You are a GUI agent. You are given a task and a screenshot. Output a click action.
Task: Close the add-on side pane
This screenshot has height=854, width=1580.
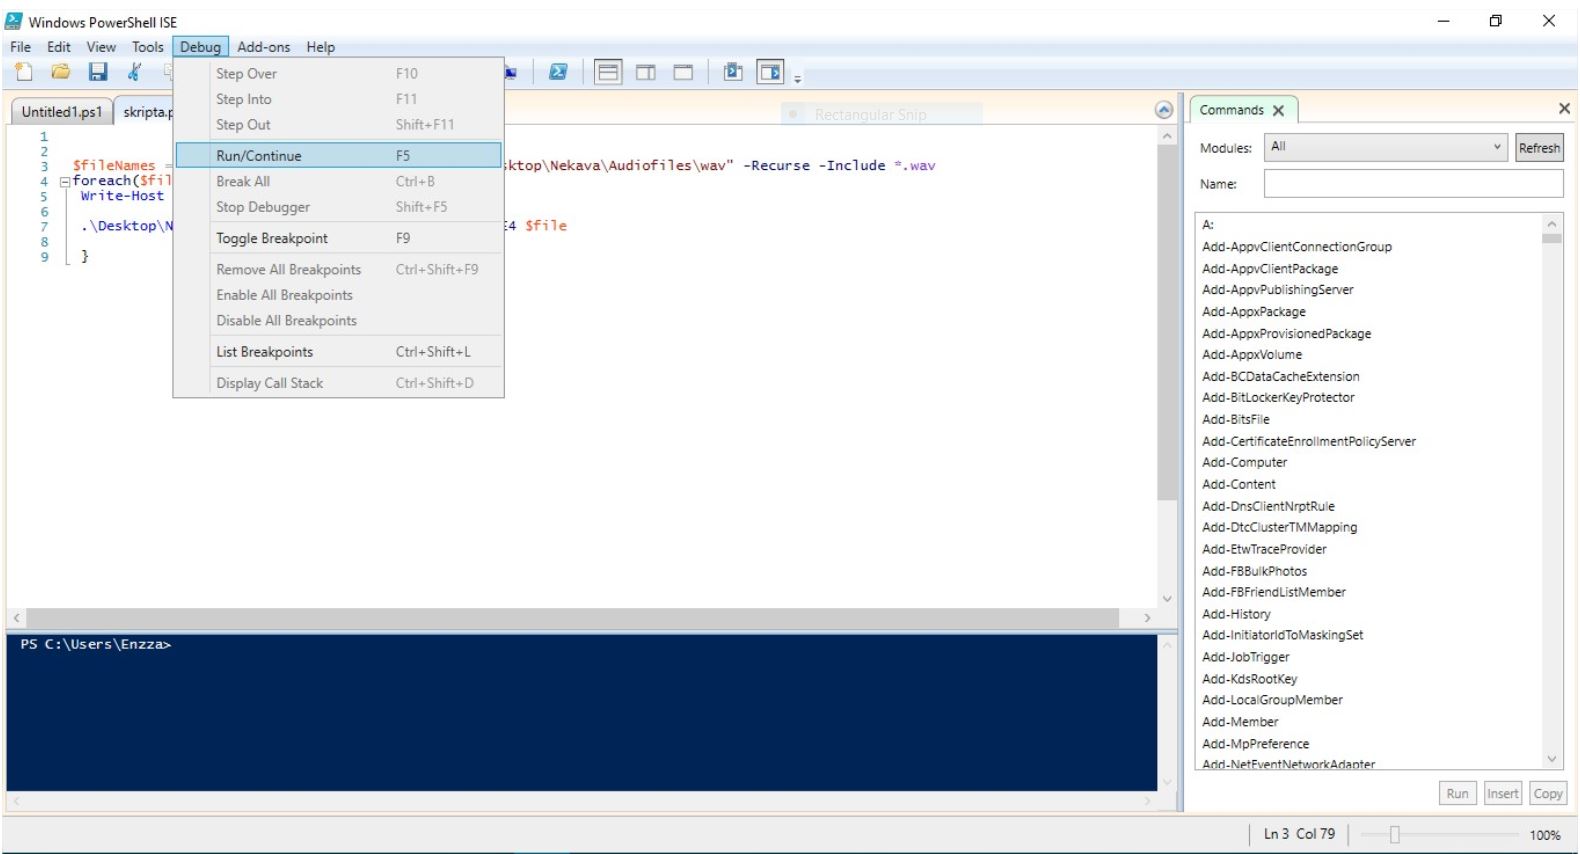coord(1564,109)
